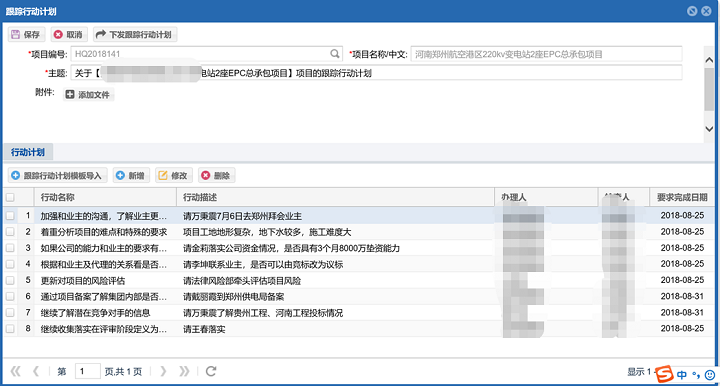
Task: Click 新增 to add an action
Action: 131,175
